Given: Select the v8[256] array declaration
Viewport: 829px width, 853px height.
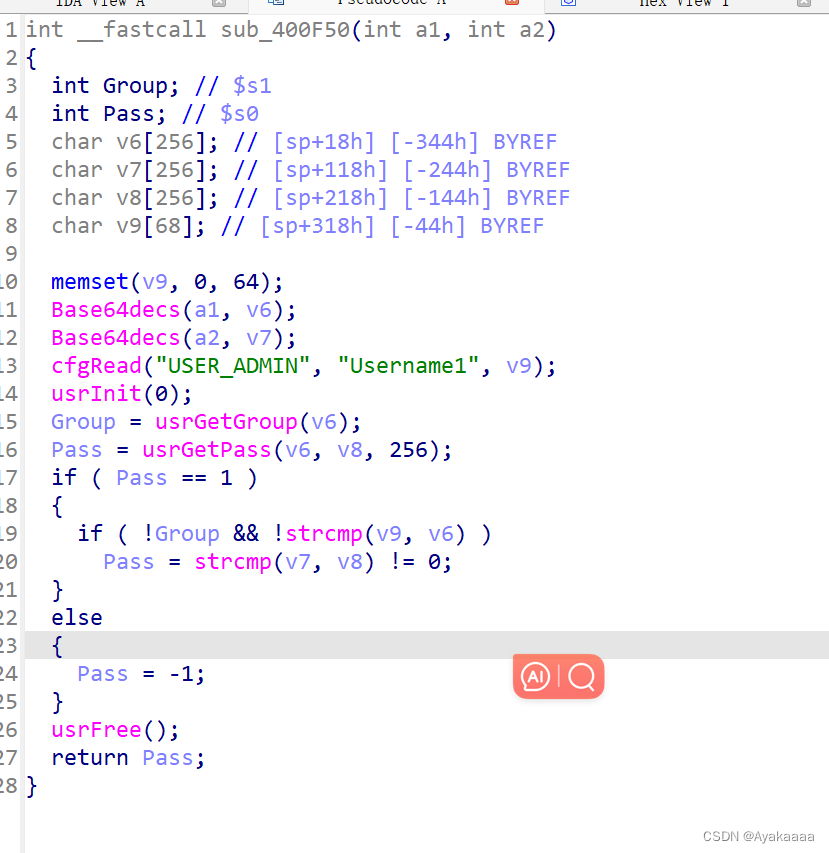Looking at the screenshot, I should 161,198.
